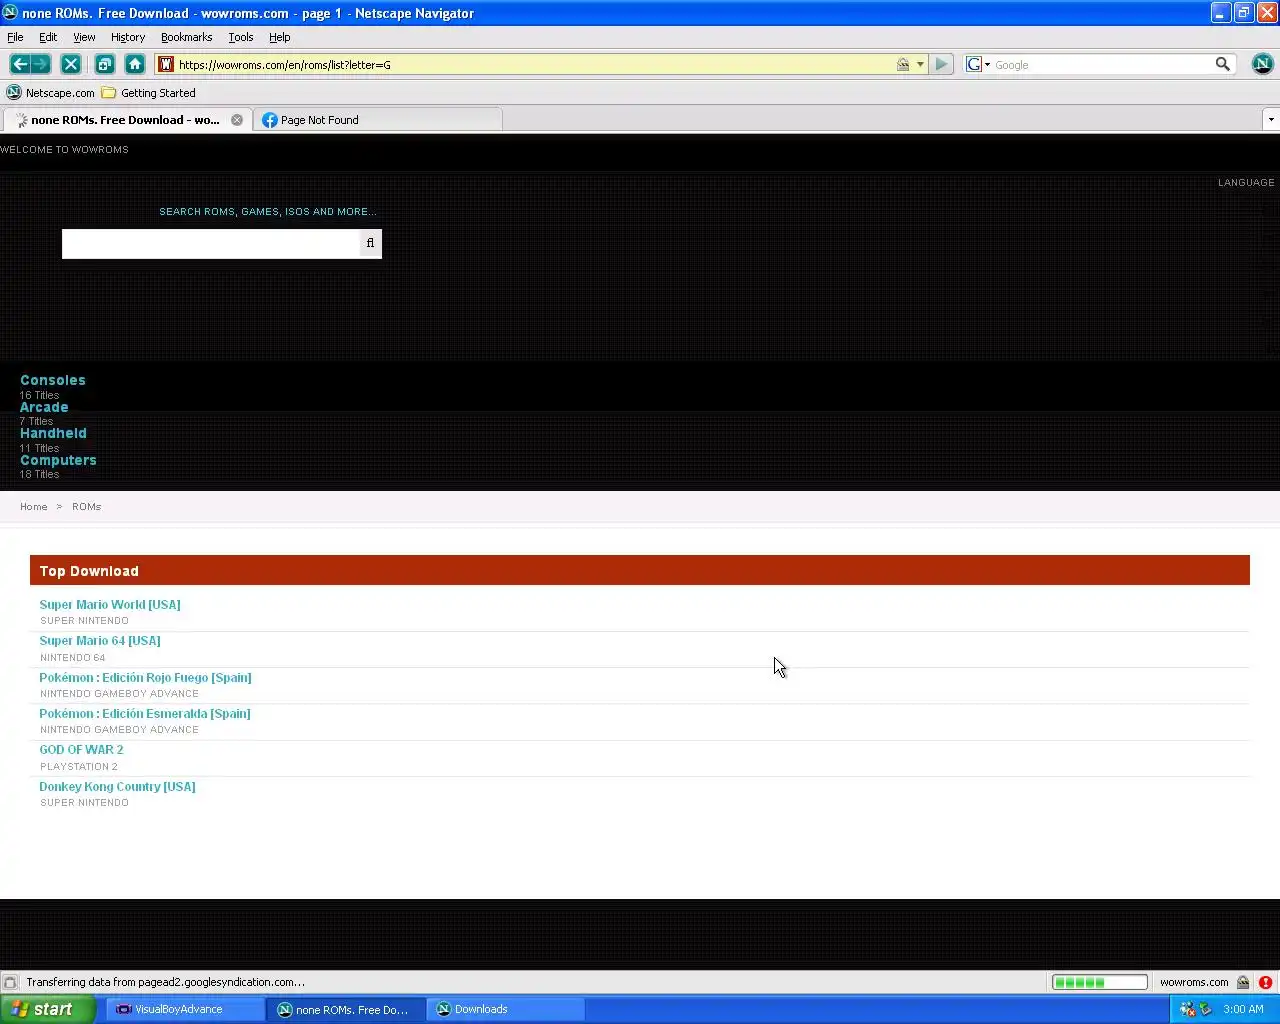Click the status bar page icon at left
The width and height of the screenshot is (1280, 1024).
tap(10, 982)
